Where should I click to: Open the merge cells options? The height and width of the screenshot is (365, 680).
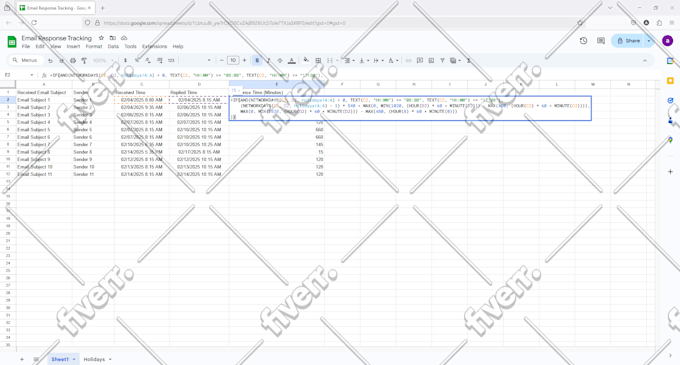[331, 61]
